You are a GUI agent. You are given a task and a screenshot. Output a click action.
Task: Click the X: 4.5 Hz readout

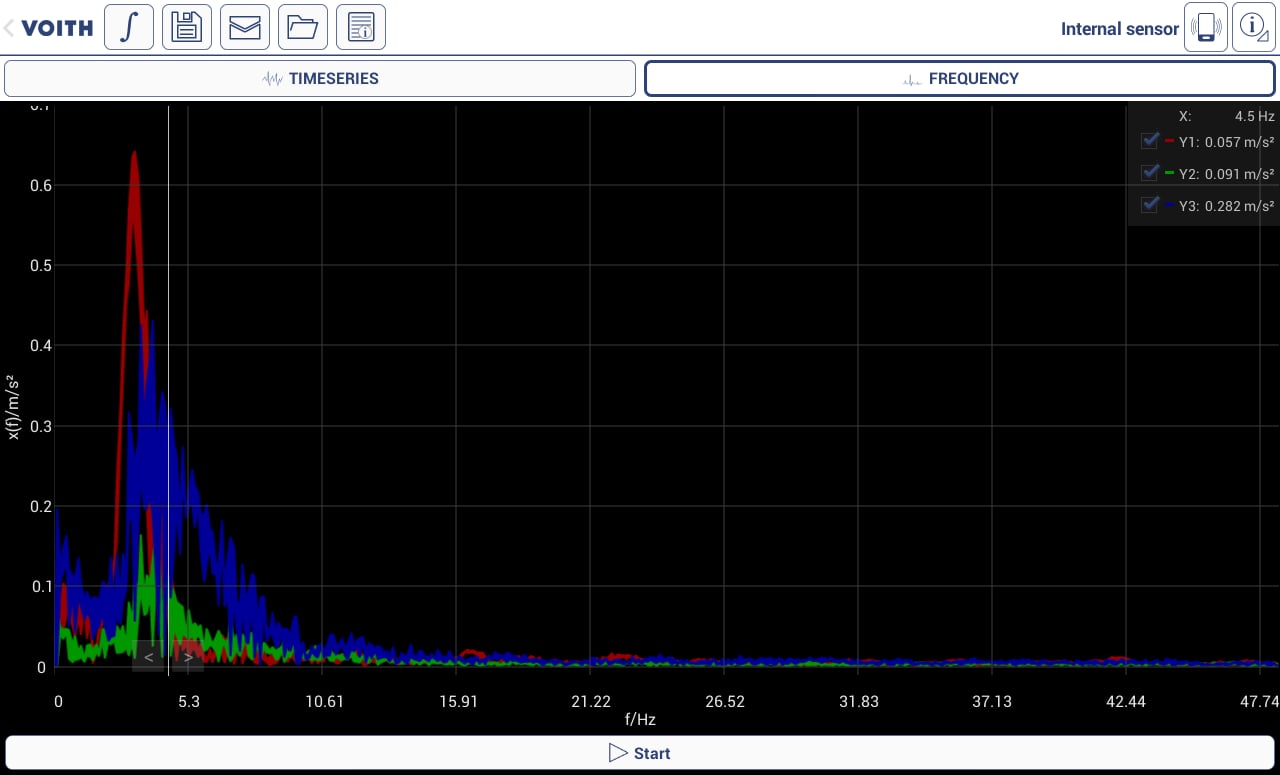pos(1227,116)
